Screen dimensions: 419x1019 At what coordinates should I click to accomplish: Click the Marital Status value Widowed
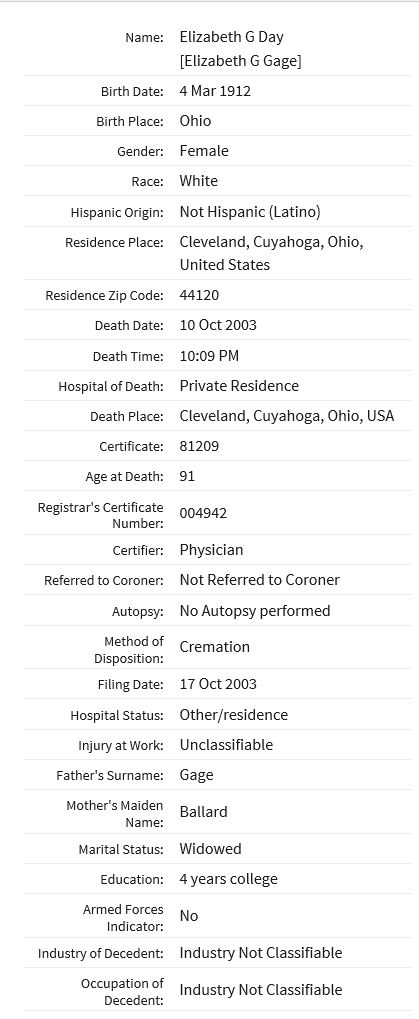pyautogui.click(x=210, y=849)
